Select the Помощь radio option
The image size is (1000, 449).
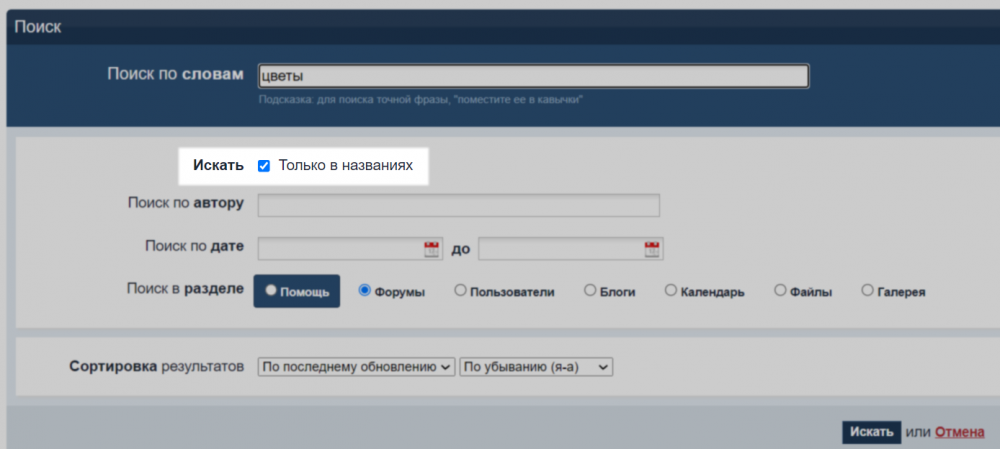tap(271, 290)
